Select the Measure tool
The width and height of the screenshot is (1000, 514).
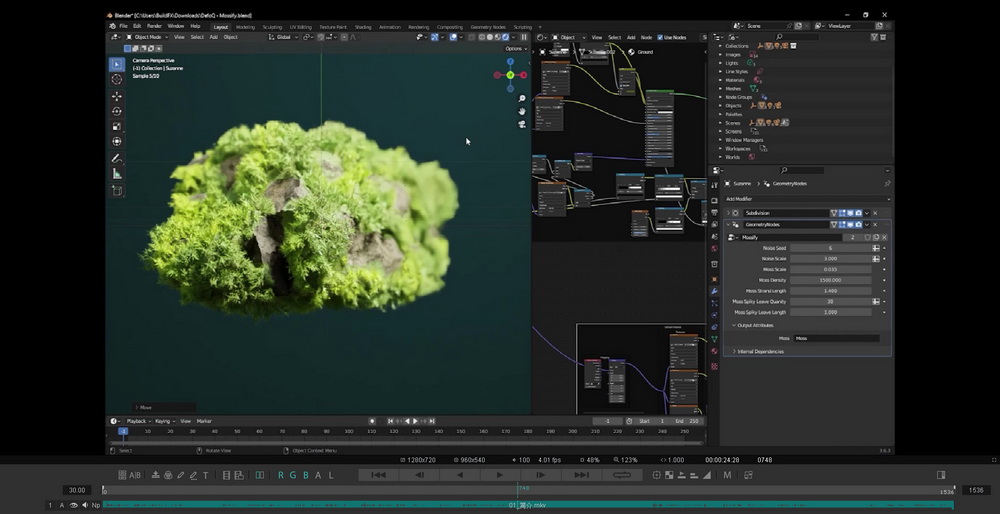tap(117, 173)
